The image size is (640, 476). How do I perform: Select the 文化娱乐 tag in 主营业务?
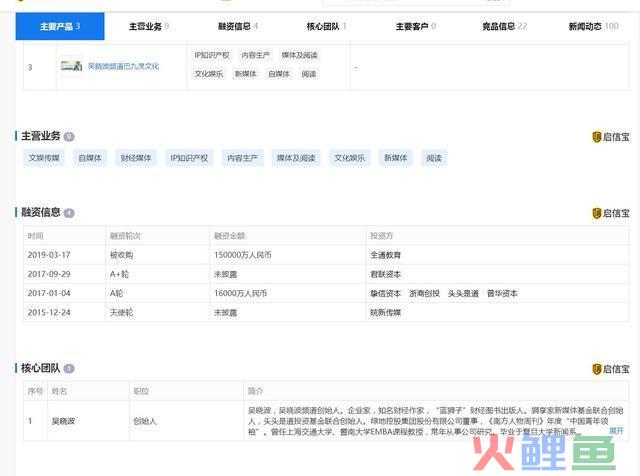click(350, 158)
